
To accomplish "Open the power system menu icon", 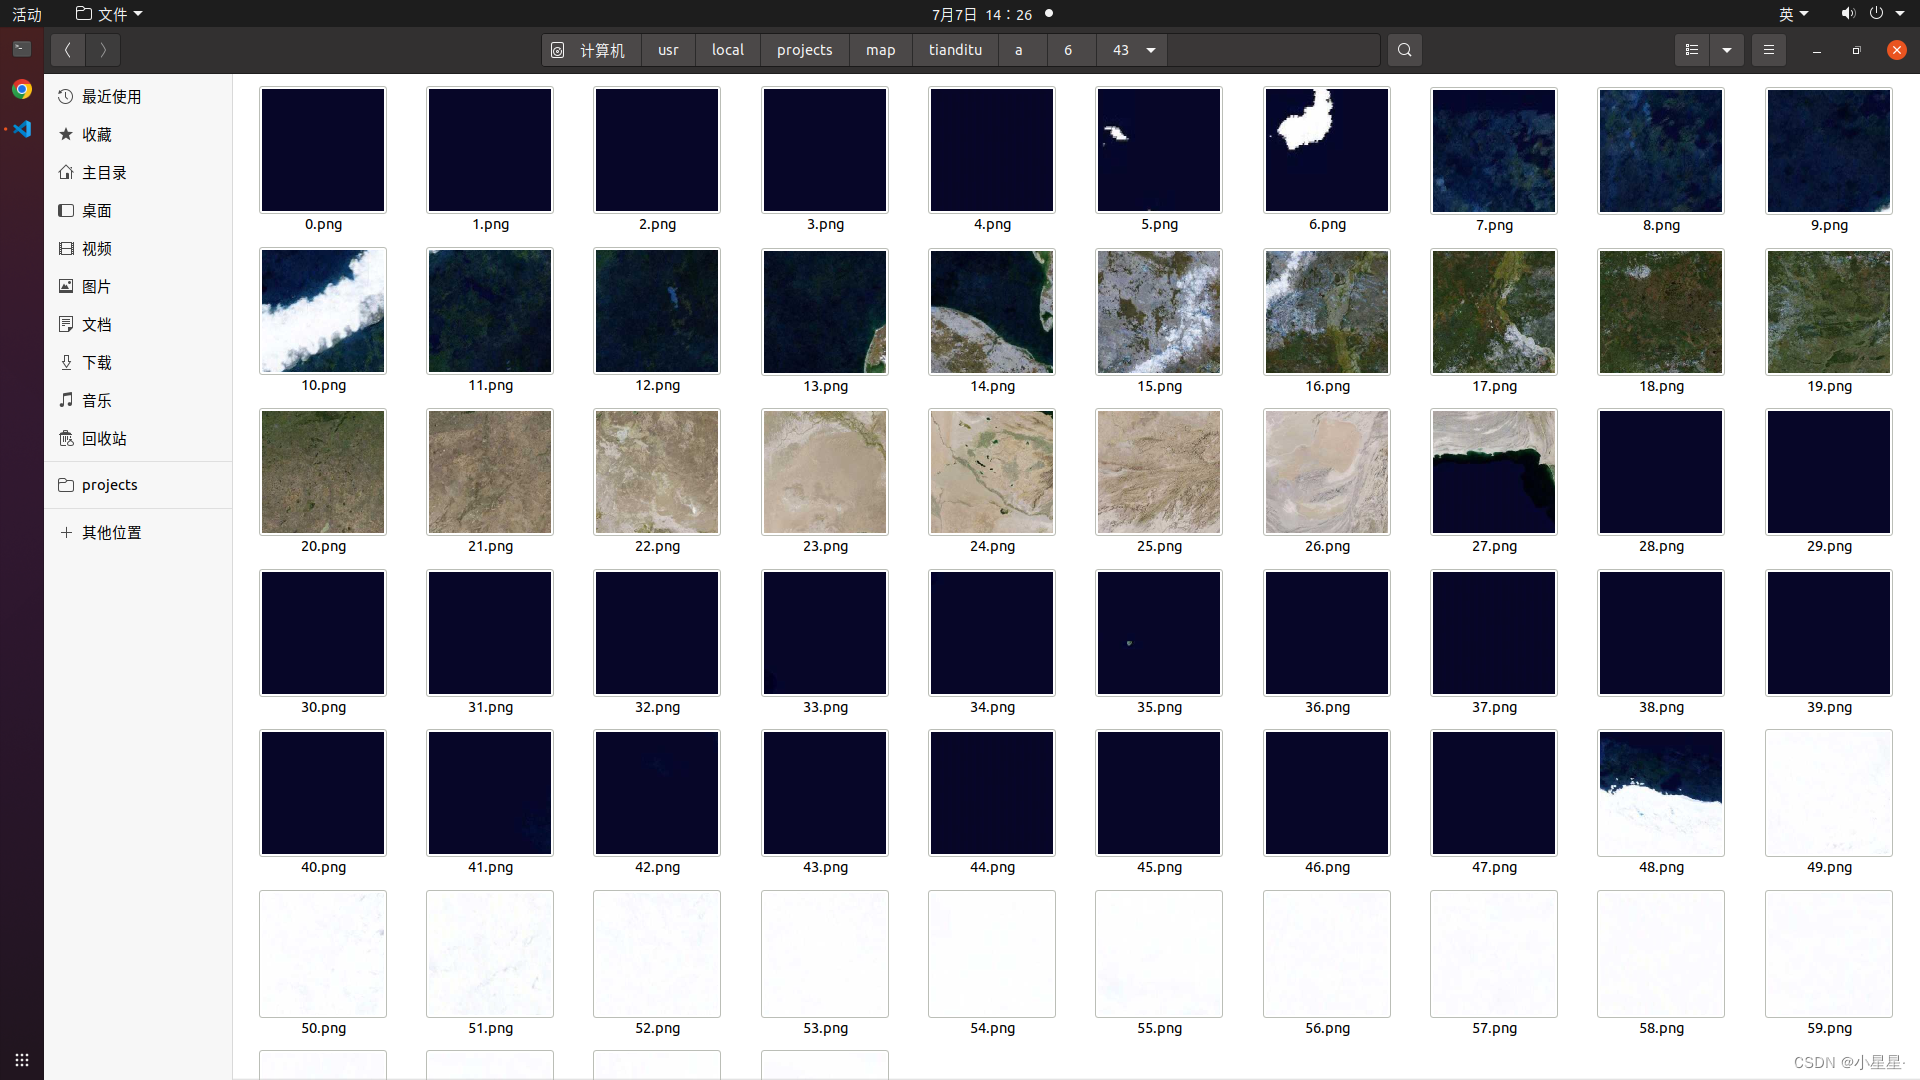I will 1876,13.
